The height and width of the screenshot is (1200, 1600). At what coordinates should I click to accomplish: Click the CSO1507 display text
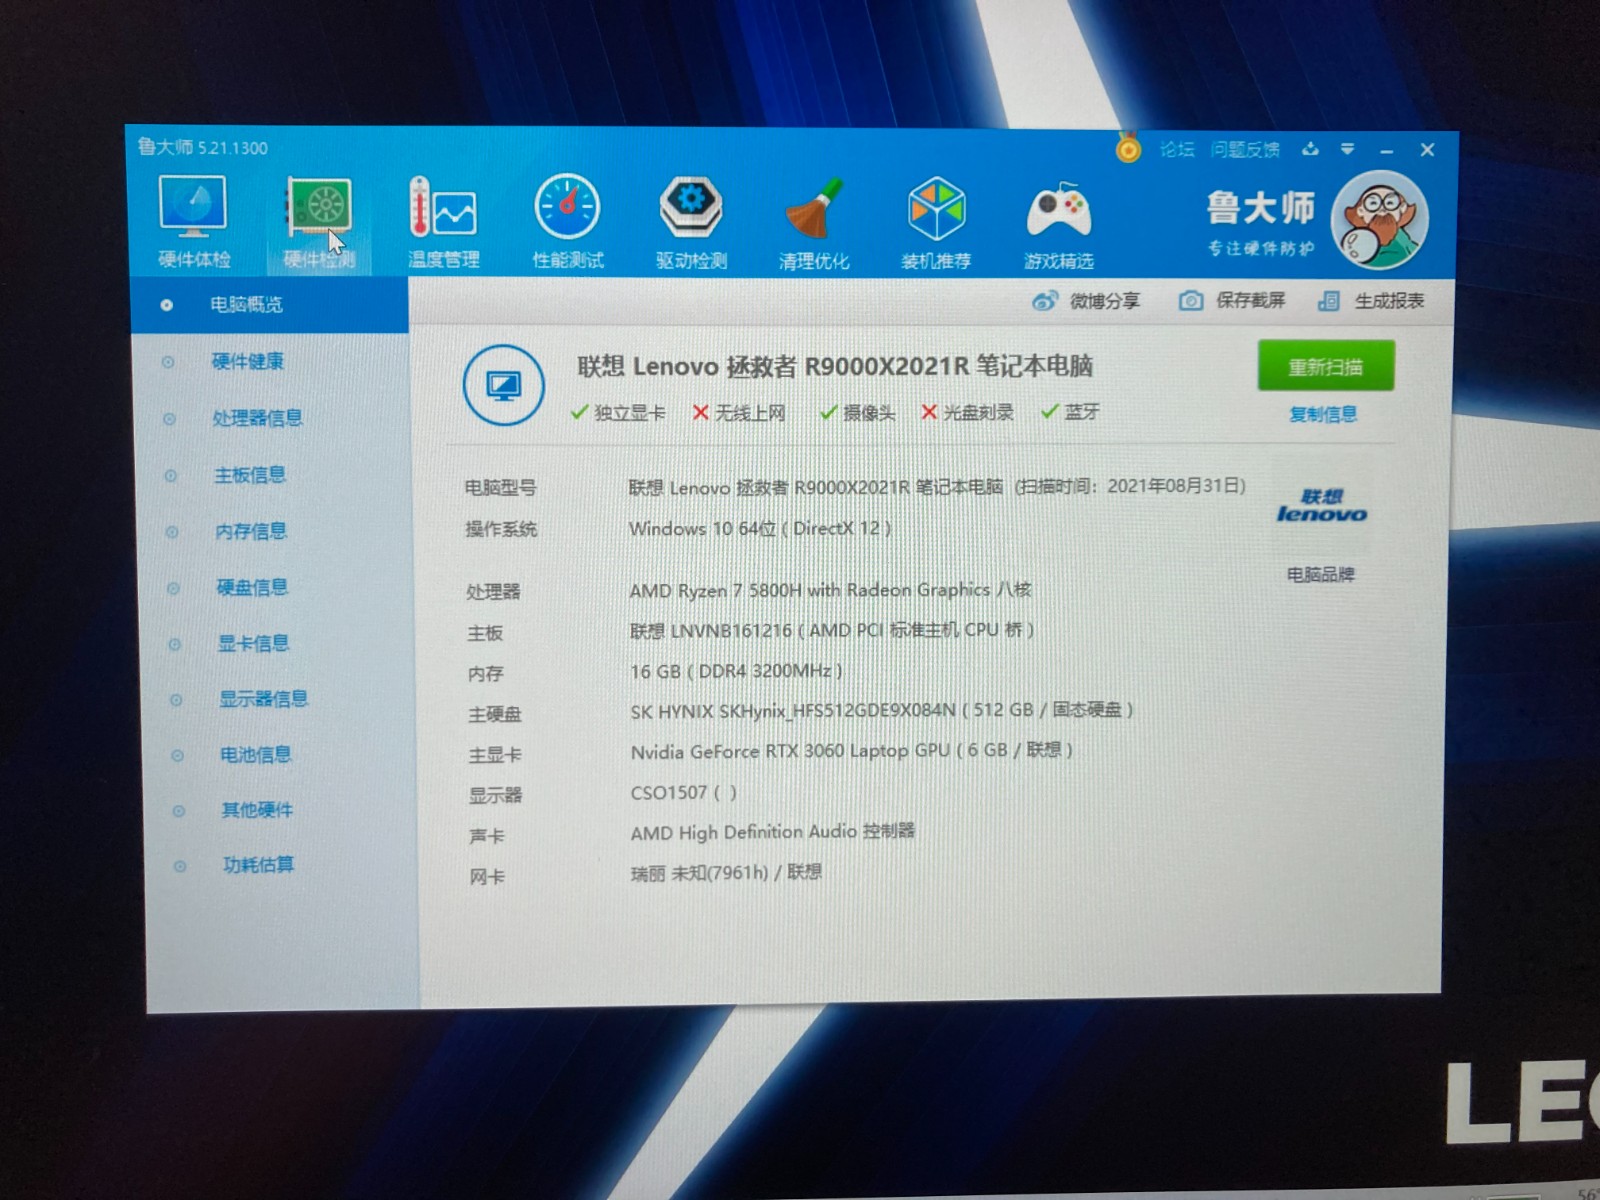coord(683,792)
